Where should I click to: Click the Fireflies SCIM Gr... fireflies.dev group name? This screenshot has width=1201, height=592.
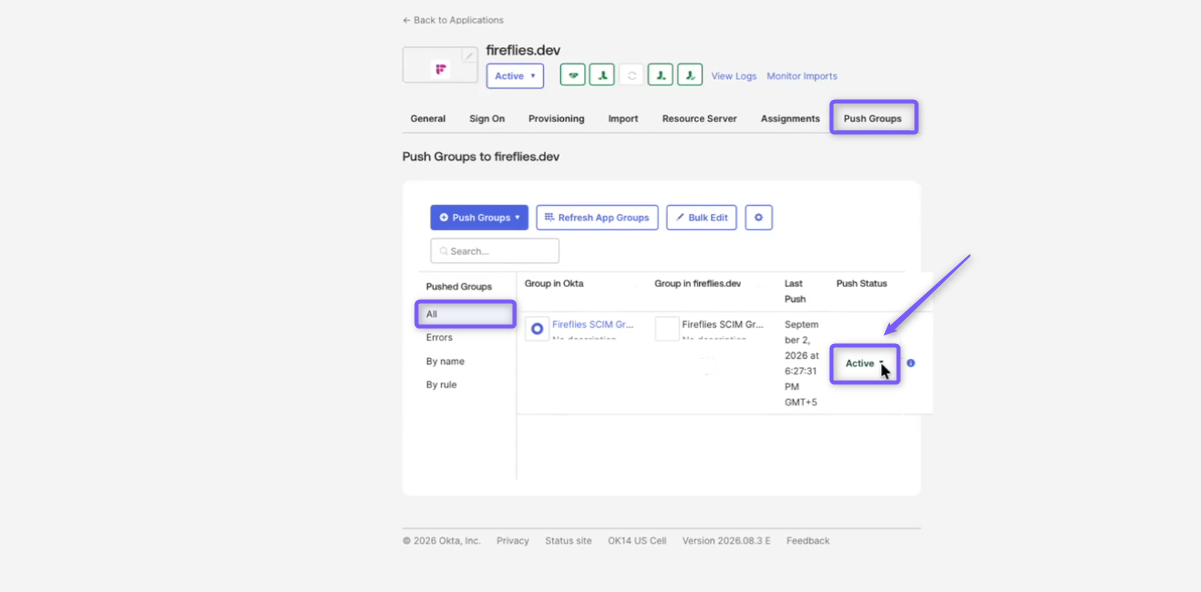[723, 324]
